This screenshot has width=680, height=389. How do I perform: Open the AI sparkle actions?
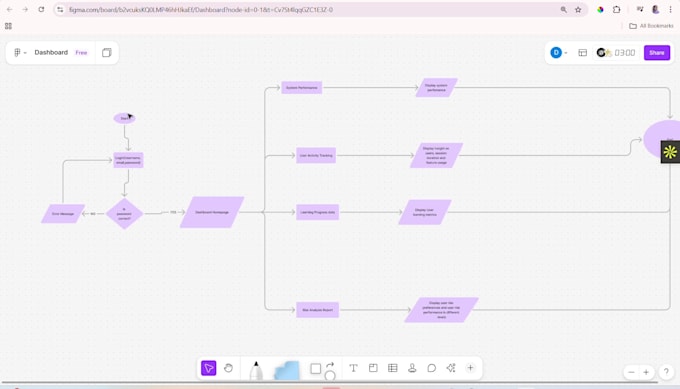click(x=451, y=368)
